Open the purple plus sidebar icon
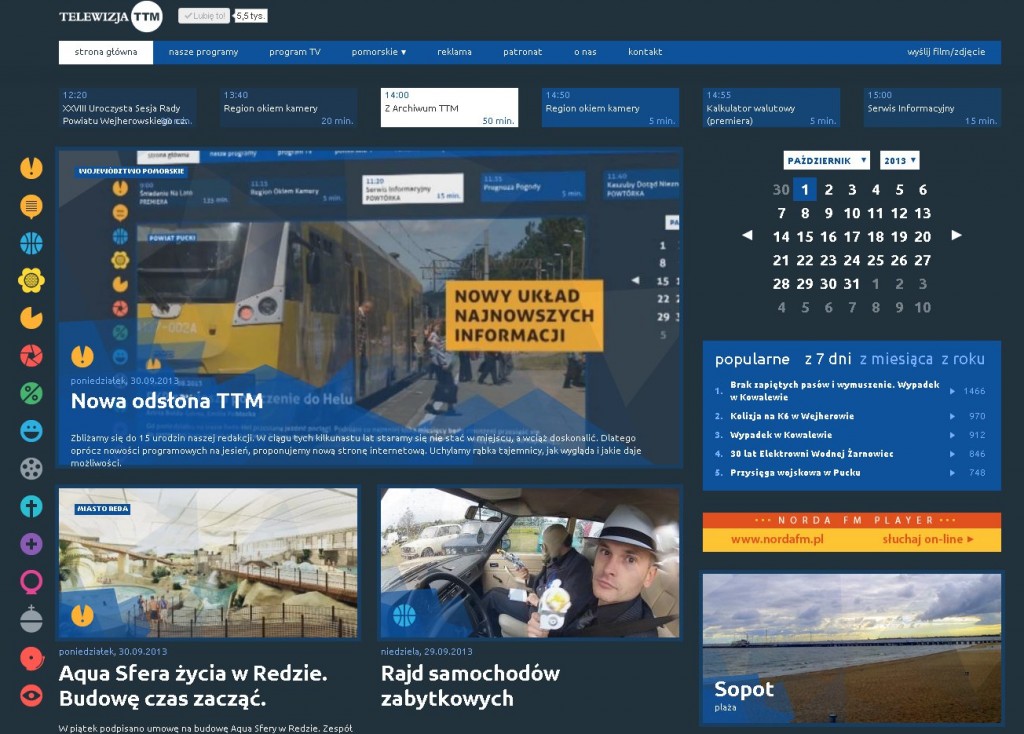Image resolution: width=1024 pixels, height=734 pixels. click(31, 544)
